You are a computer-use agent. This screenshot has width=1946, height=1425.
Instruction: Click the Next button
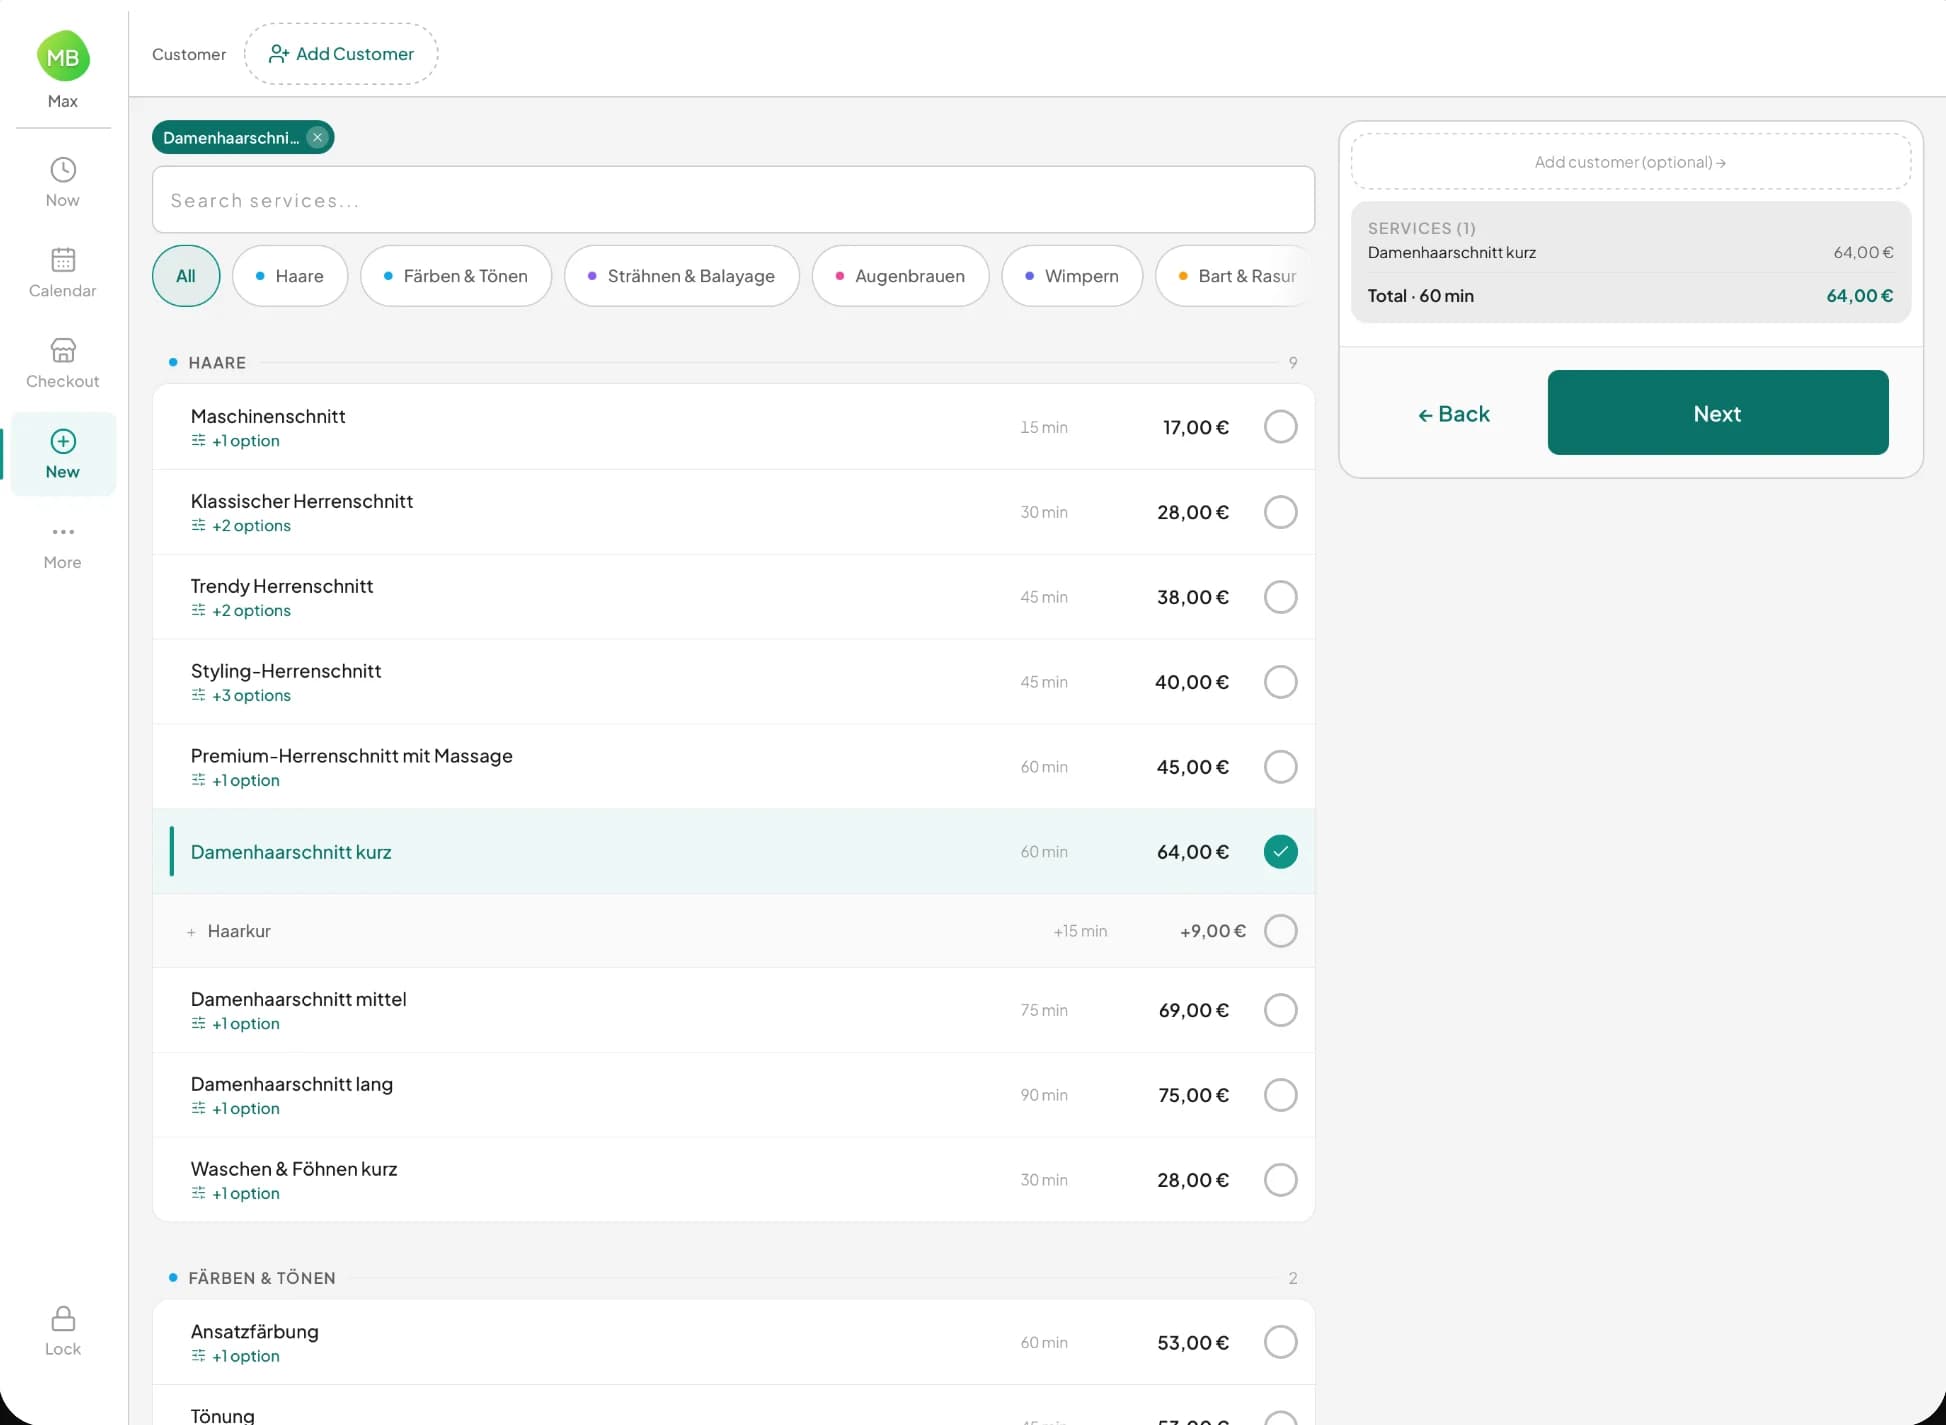tap(1718, 413)
